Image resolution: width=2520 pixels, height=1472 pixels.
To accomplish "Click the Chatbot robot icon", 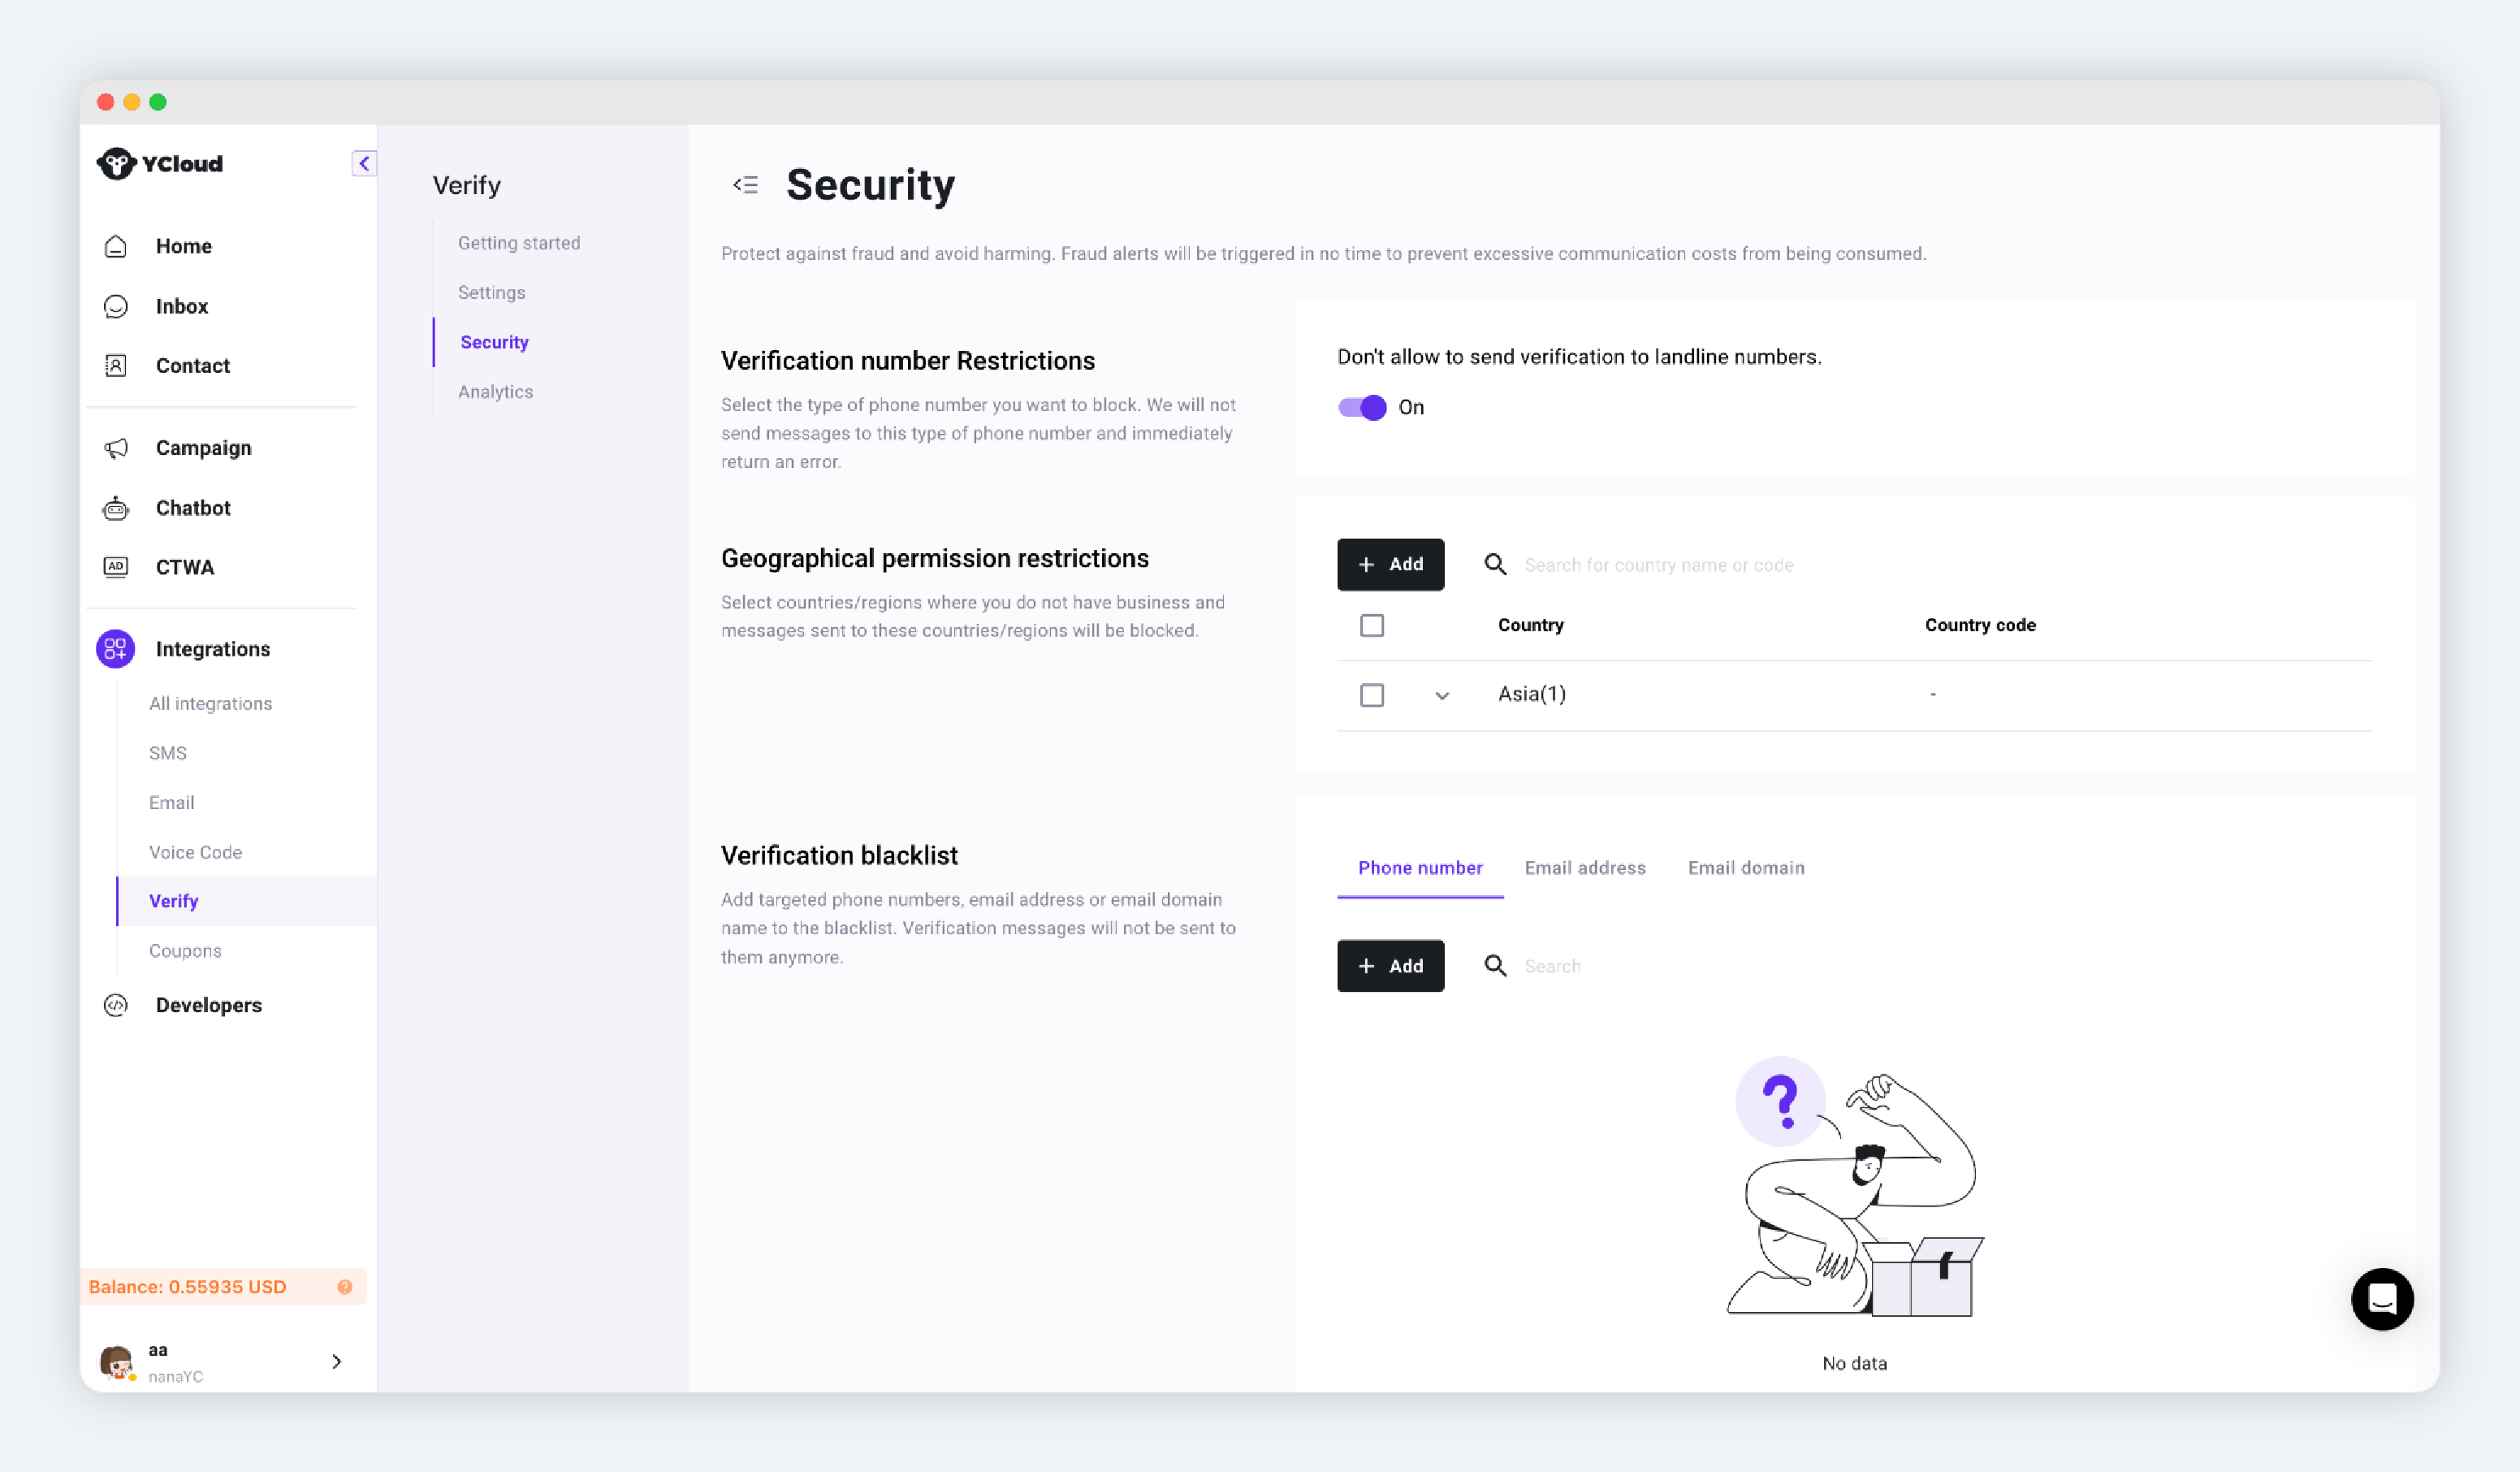I will click(116, 508).
